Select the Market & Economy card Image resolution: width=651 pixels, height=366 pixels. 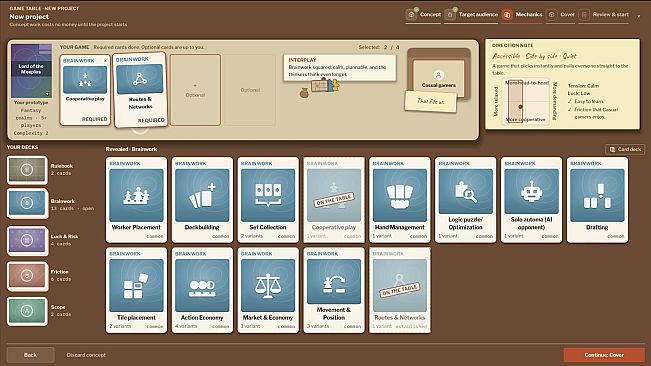click(x=268, y=290)
